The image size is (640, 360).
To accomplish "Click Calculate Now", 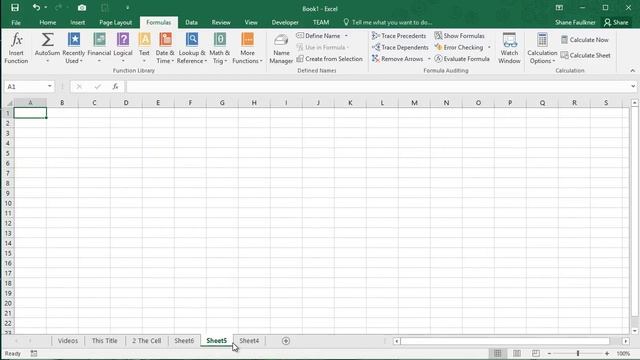I will pos(585,40).
